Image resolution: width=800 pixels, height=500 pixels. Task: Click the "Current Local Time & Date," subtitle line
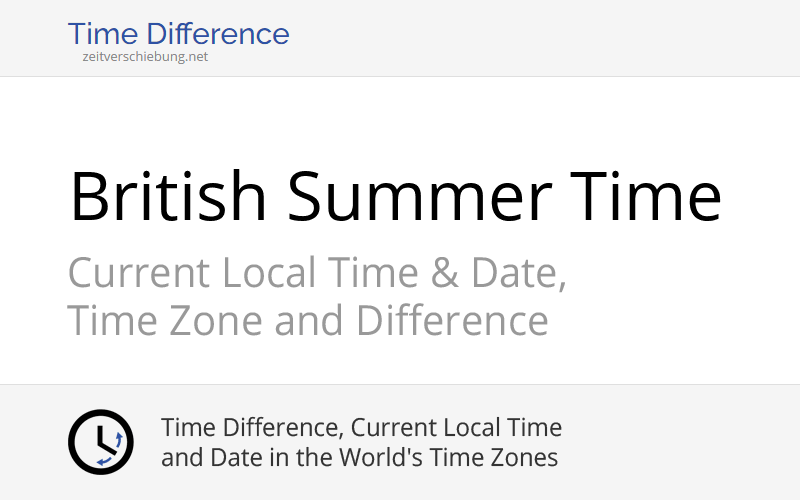(317, 273)
